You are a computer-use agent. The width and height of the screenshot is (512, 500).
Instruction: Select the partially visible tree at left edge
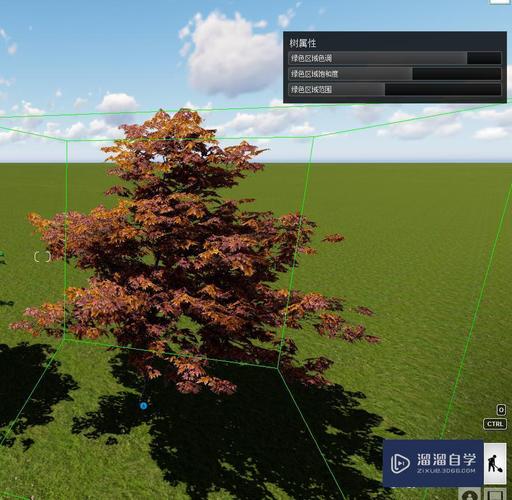coord(2,258)
